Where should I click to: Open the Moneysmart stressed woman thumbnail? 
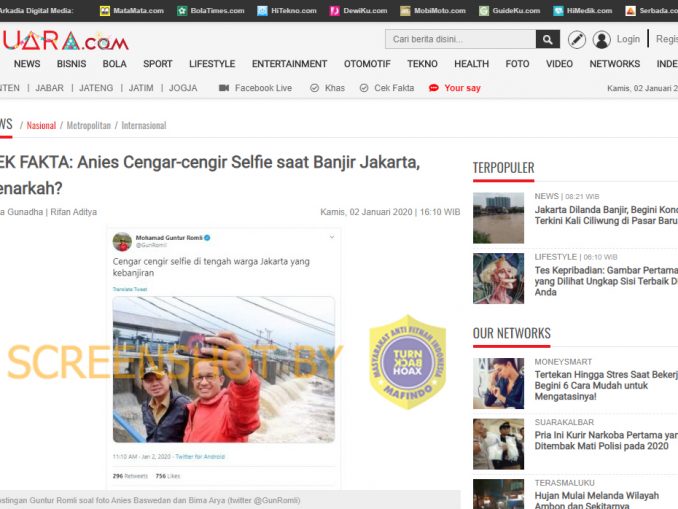point(498,383)
